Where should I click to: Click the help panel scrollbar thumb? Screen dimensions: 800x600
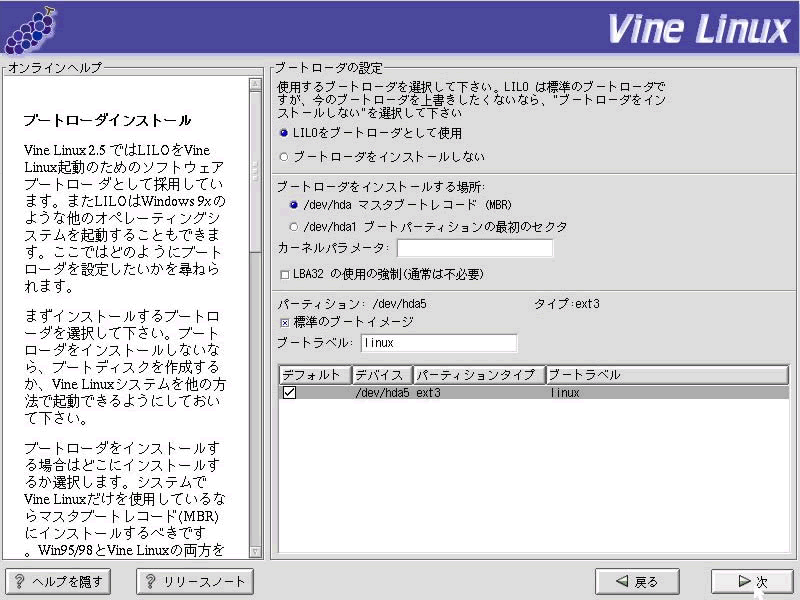(256, 171)
